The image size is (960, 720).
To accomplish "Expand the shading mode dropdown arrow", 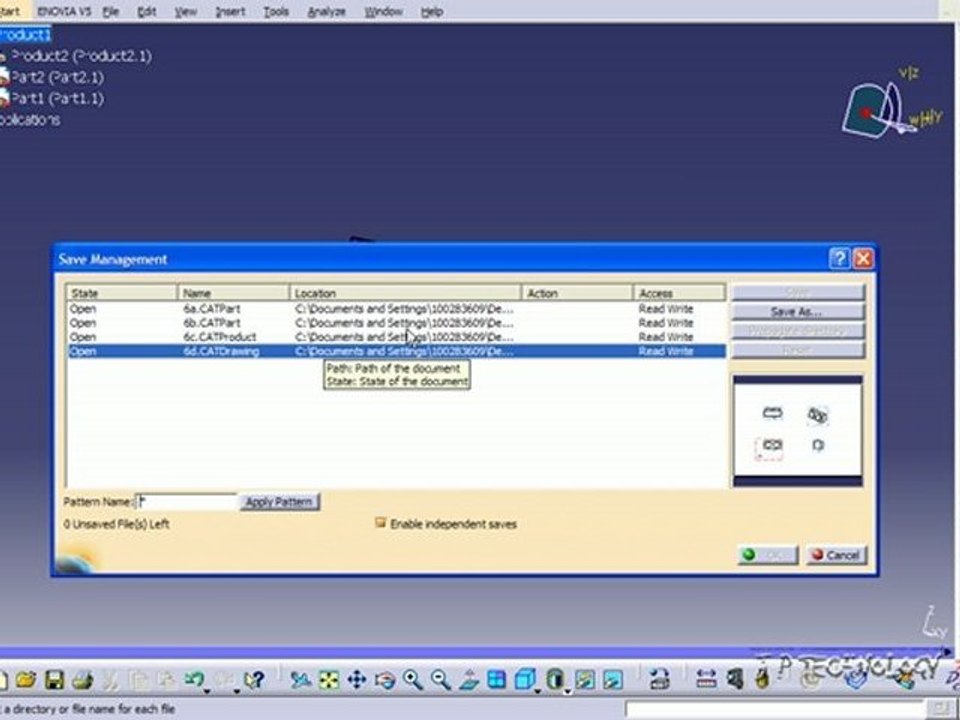I will 568,692.
